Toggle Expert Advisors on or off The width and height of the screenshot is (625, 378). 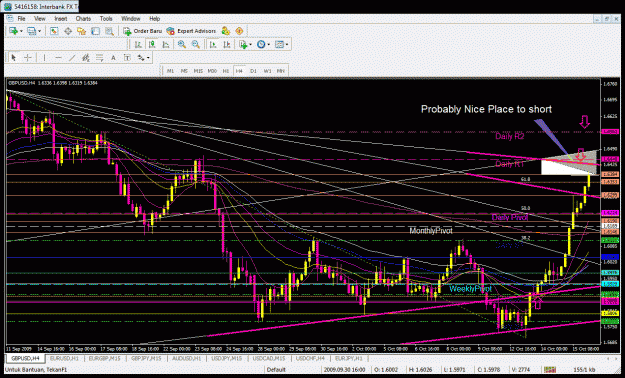(x=191, y=31)
